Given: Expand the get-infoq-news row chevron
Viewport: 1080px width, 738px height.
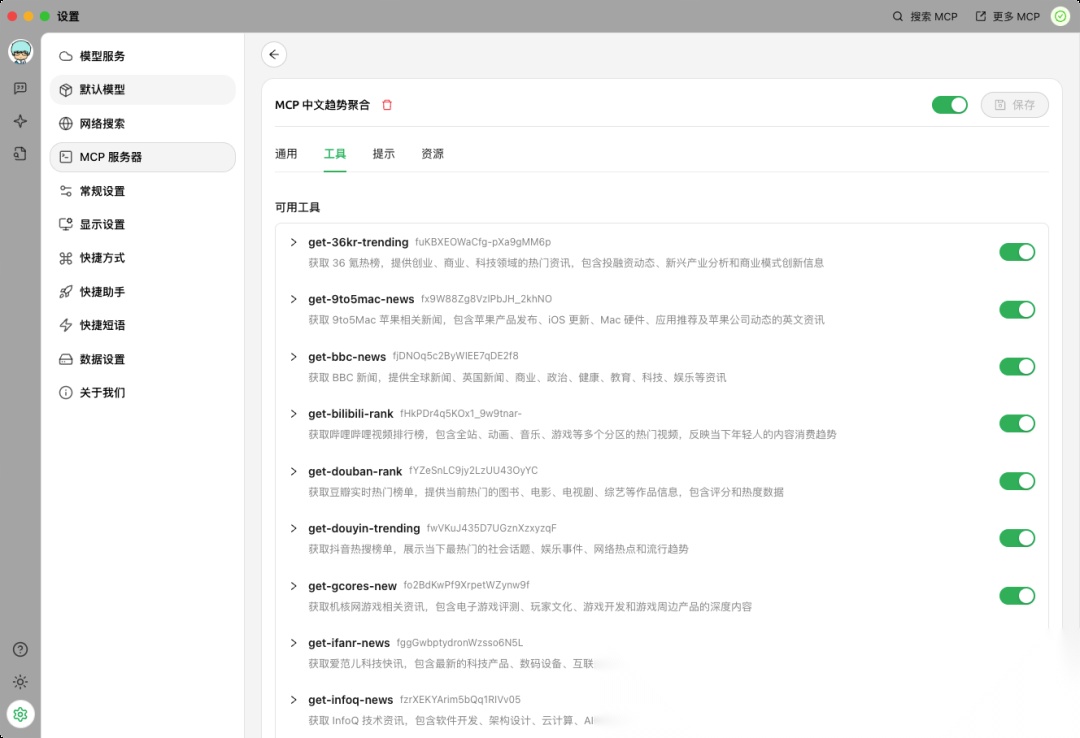Looking at the screenshot, I should coord(293,699).
